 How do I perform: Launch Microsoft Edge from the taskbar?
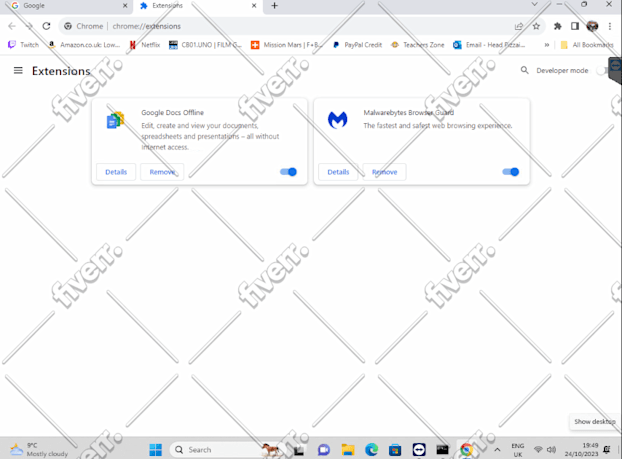(x=371, y=449)
